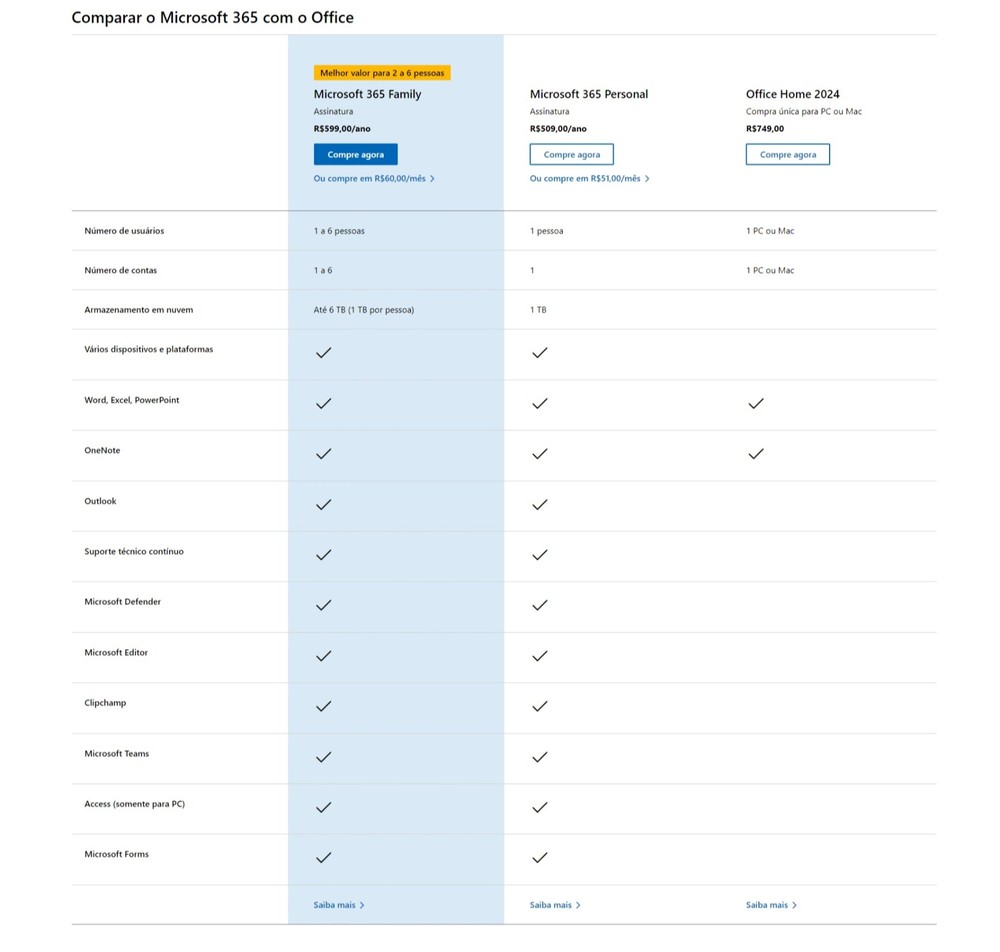Click the Family checkmark for Microsoft Defender
1000x952 pixels.
(323, 605)
